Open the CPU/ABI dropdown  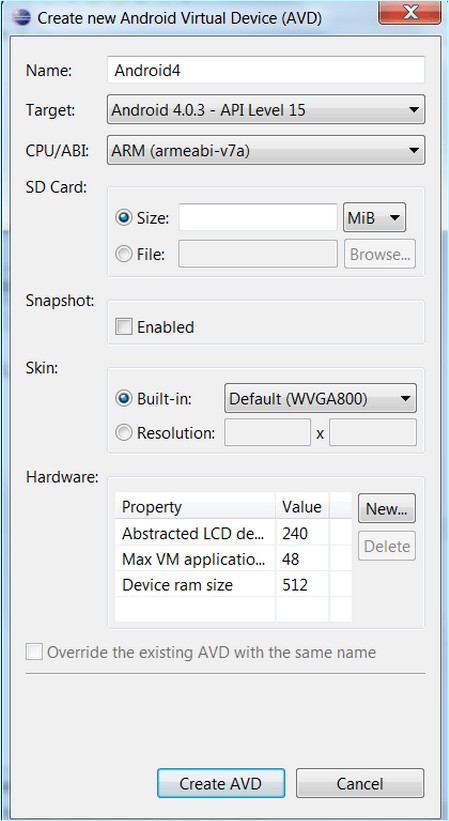(x=266, y=150)
